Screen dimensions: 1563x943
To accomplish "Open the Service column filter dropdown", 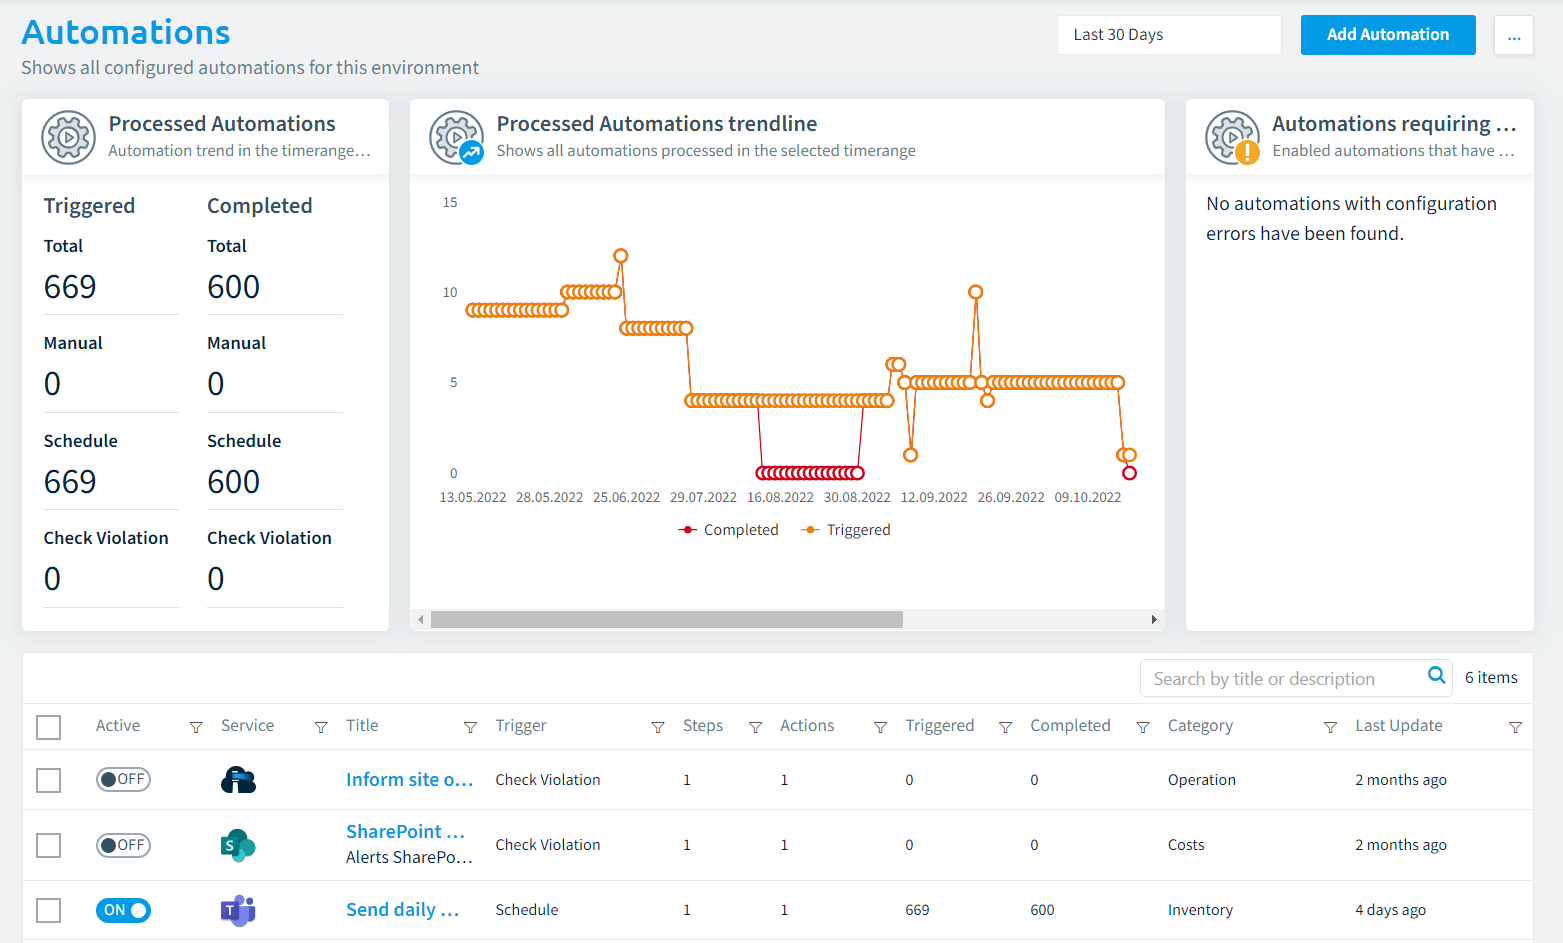I will click(321, 727).
